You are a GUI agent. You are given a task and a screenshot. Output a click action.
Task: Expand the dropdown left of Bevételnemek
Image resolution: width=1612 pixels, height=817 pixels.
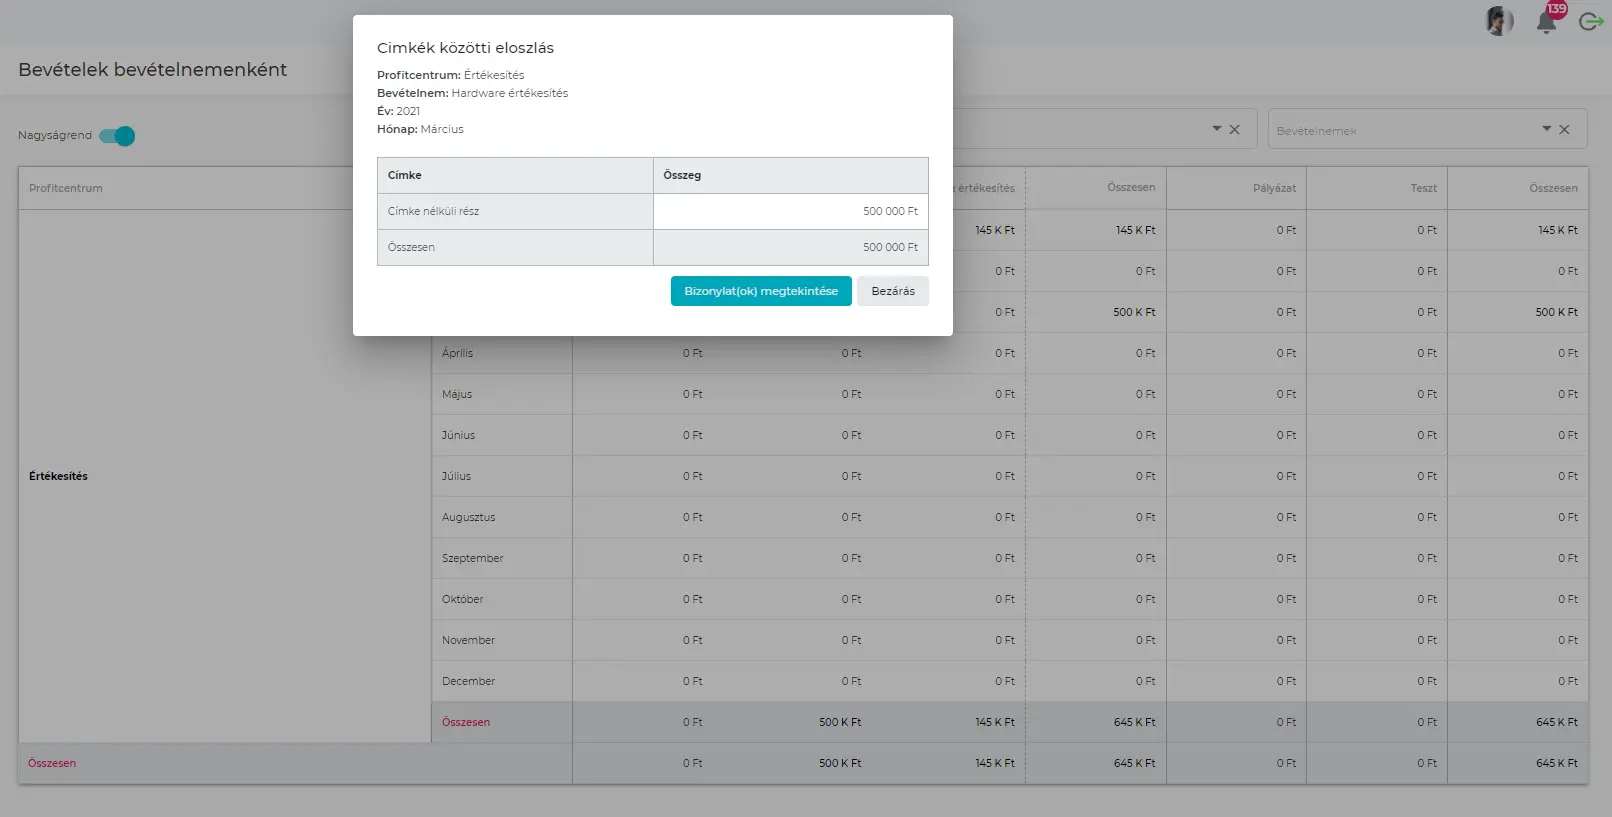pyautogui.click(x=1216, y=129)
